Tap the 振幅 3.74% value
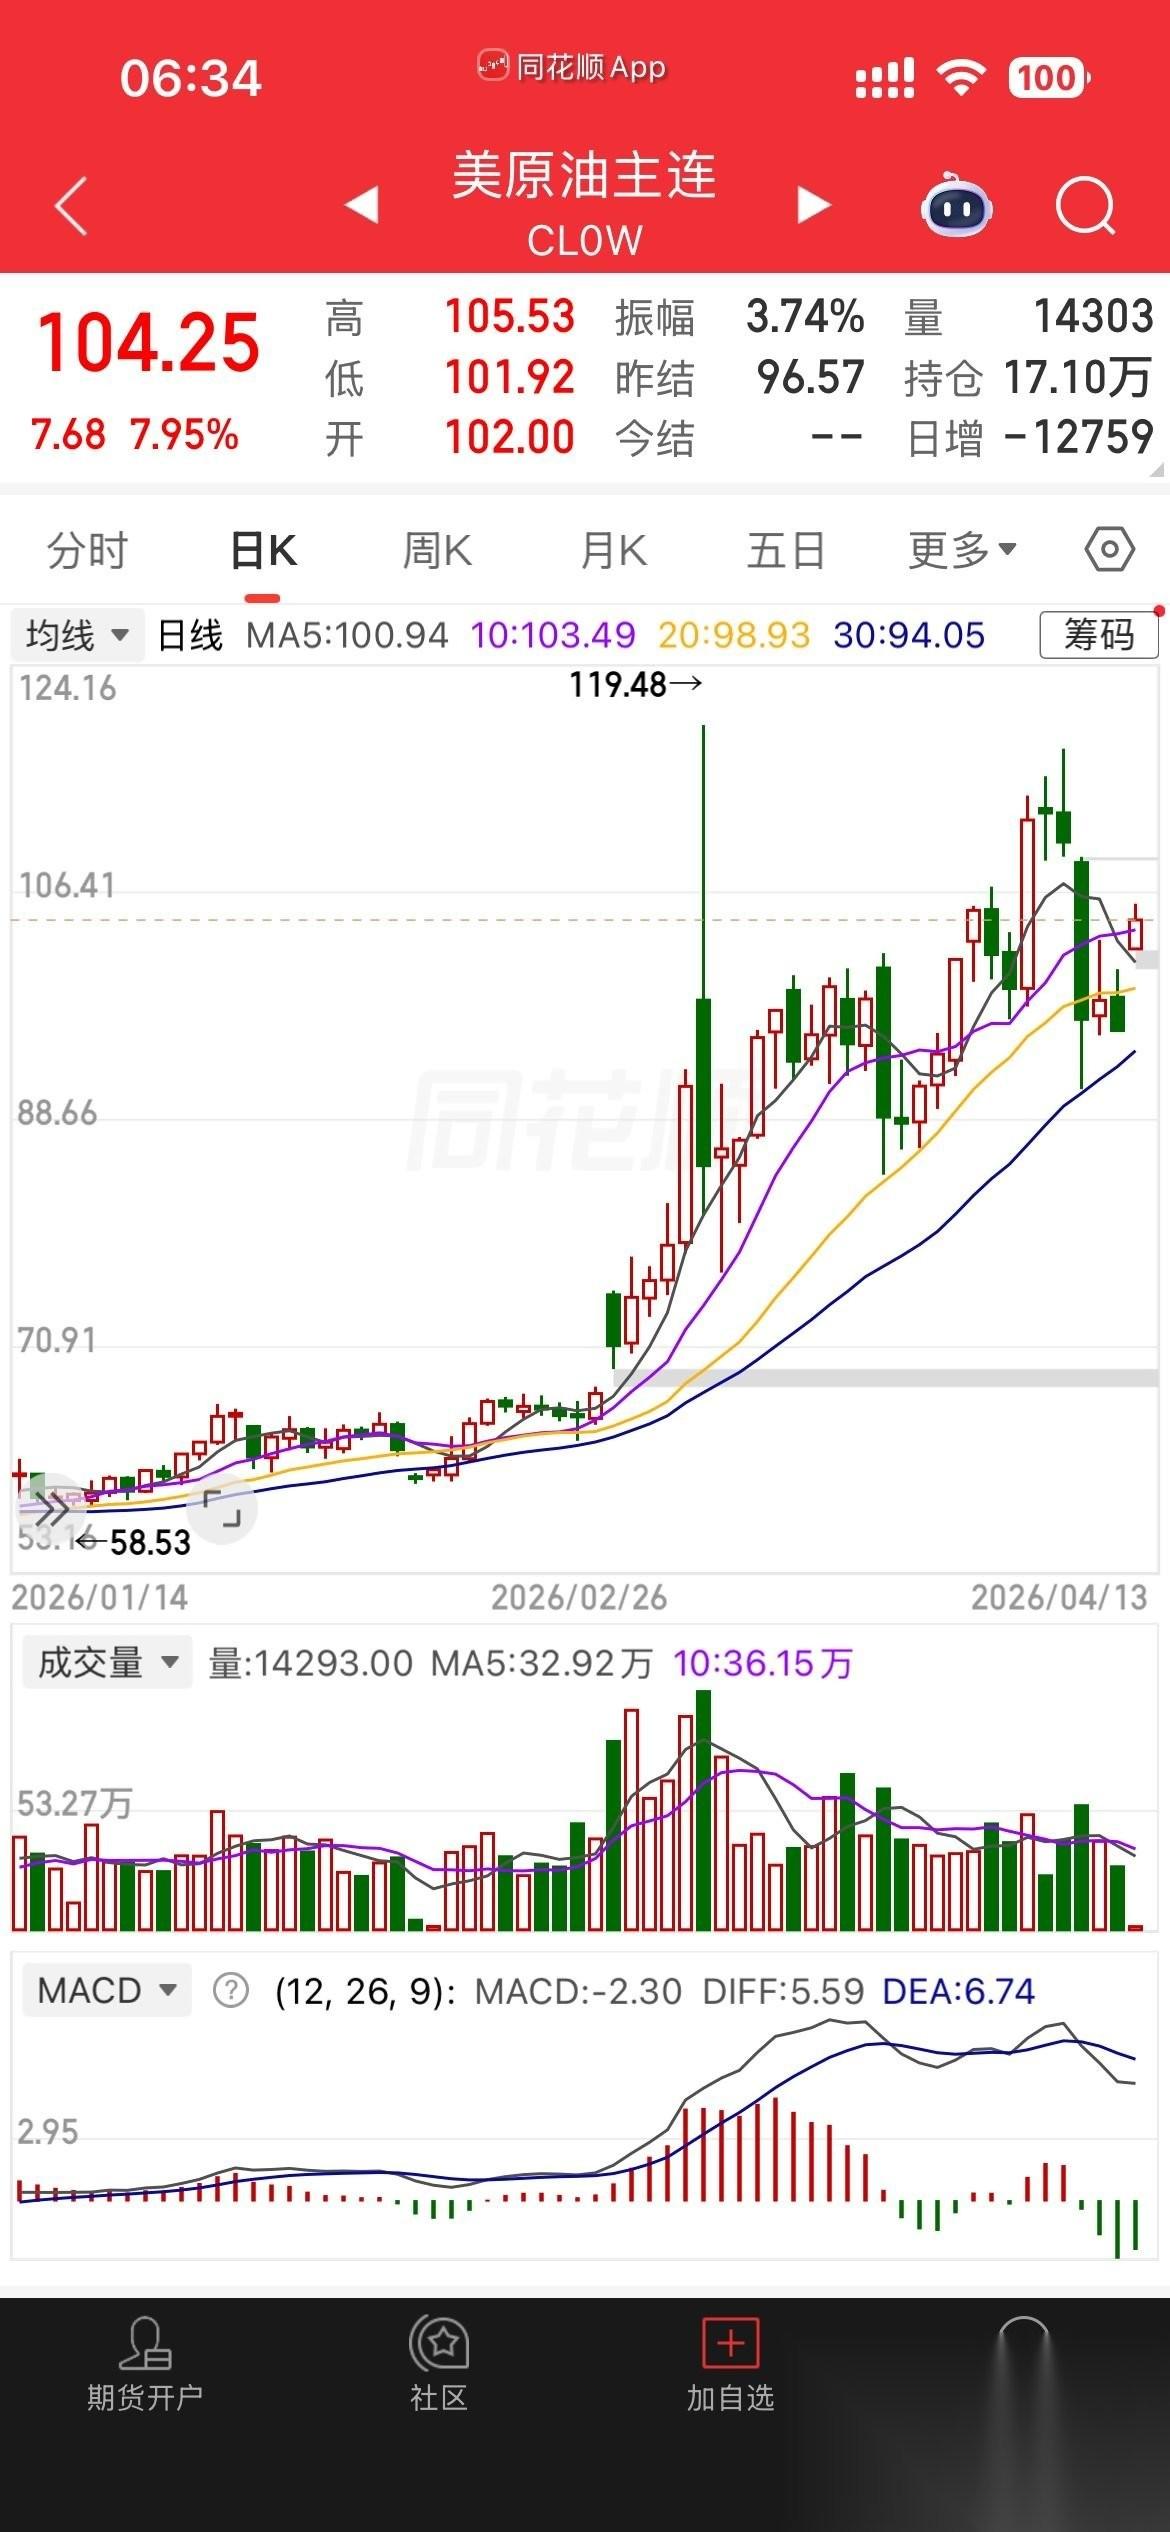1170x2532 pixels. [x=805, y=317]
